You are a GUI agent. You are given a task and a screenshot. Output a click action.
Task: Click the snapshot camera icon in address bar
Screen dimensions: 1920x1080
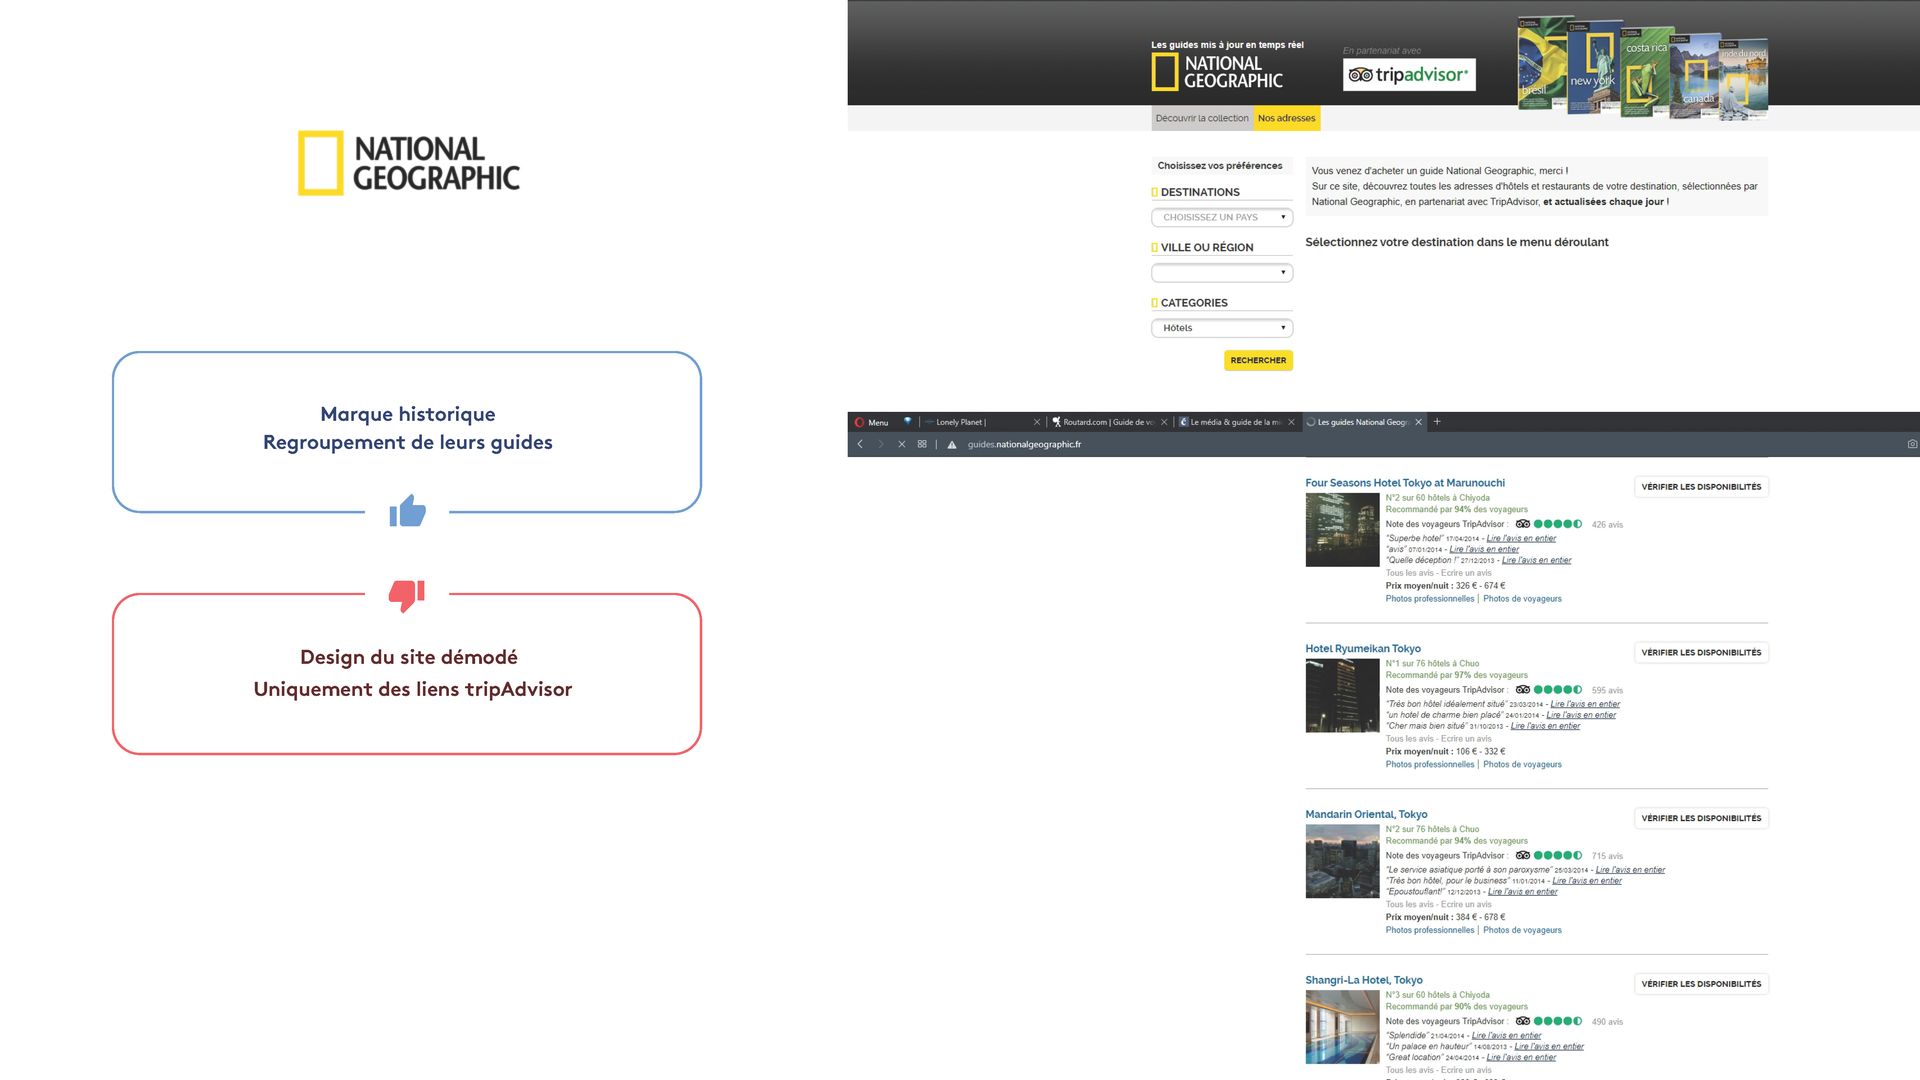pyautogui.click(x=1912, y=444)
